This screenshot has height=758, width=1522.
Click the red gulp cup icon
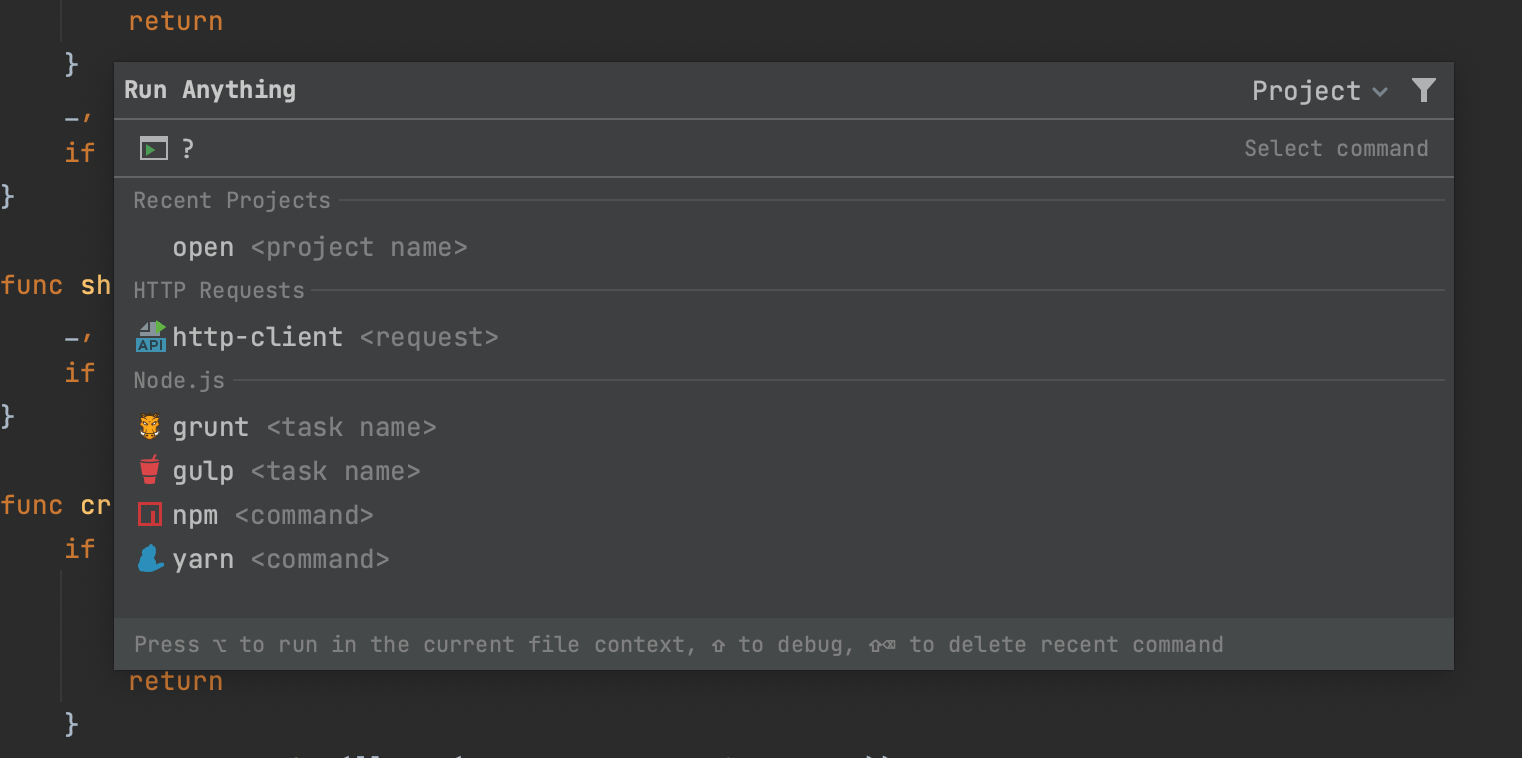pyautogui.click(x=150, y=471)
